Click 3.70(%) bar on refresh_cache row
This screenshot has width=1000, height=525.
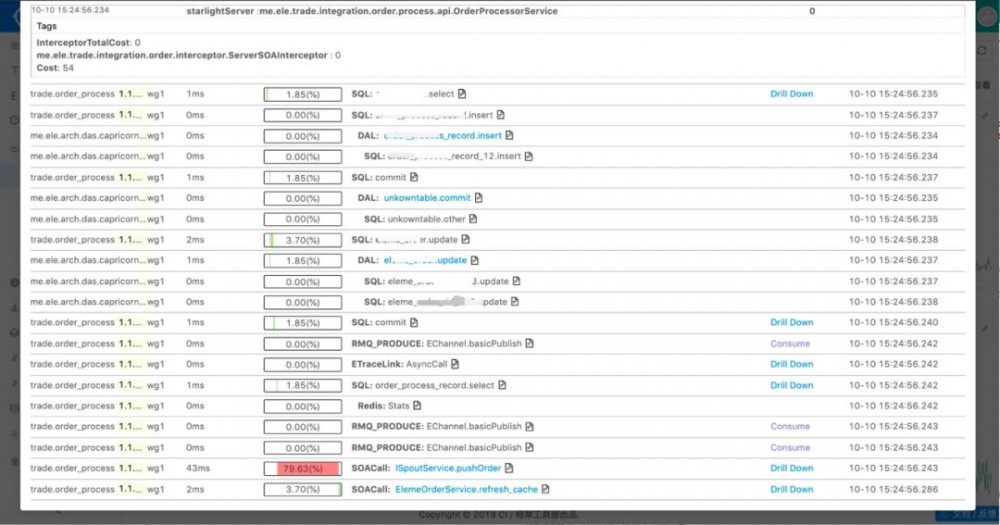coord(302,489)
